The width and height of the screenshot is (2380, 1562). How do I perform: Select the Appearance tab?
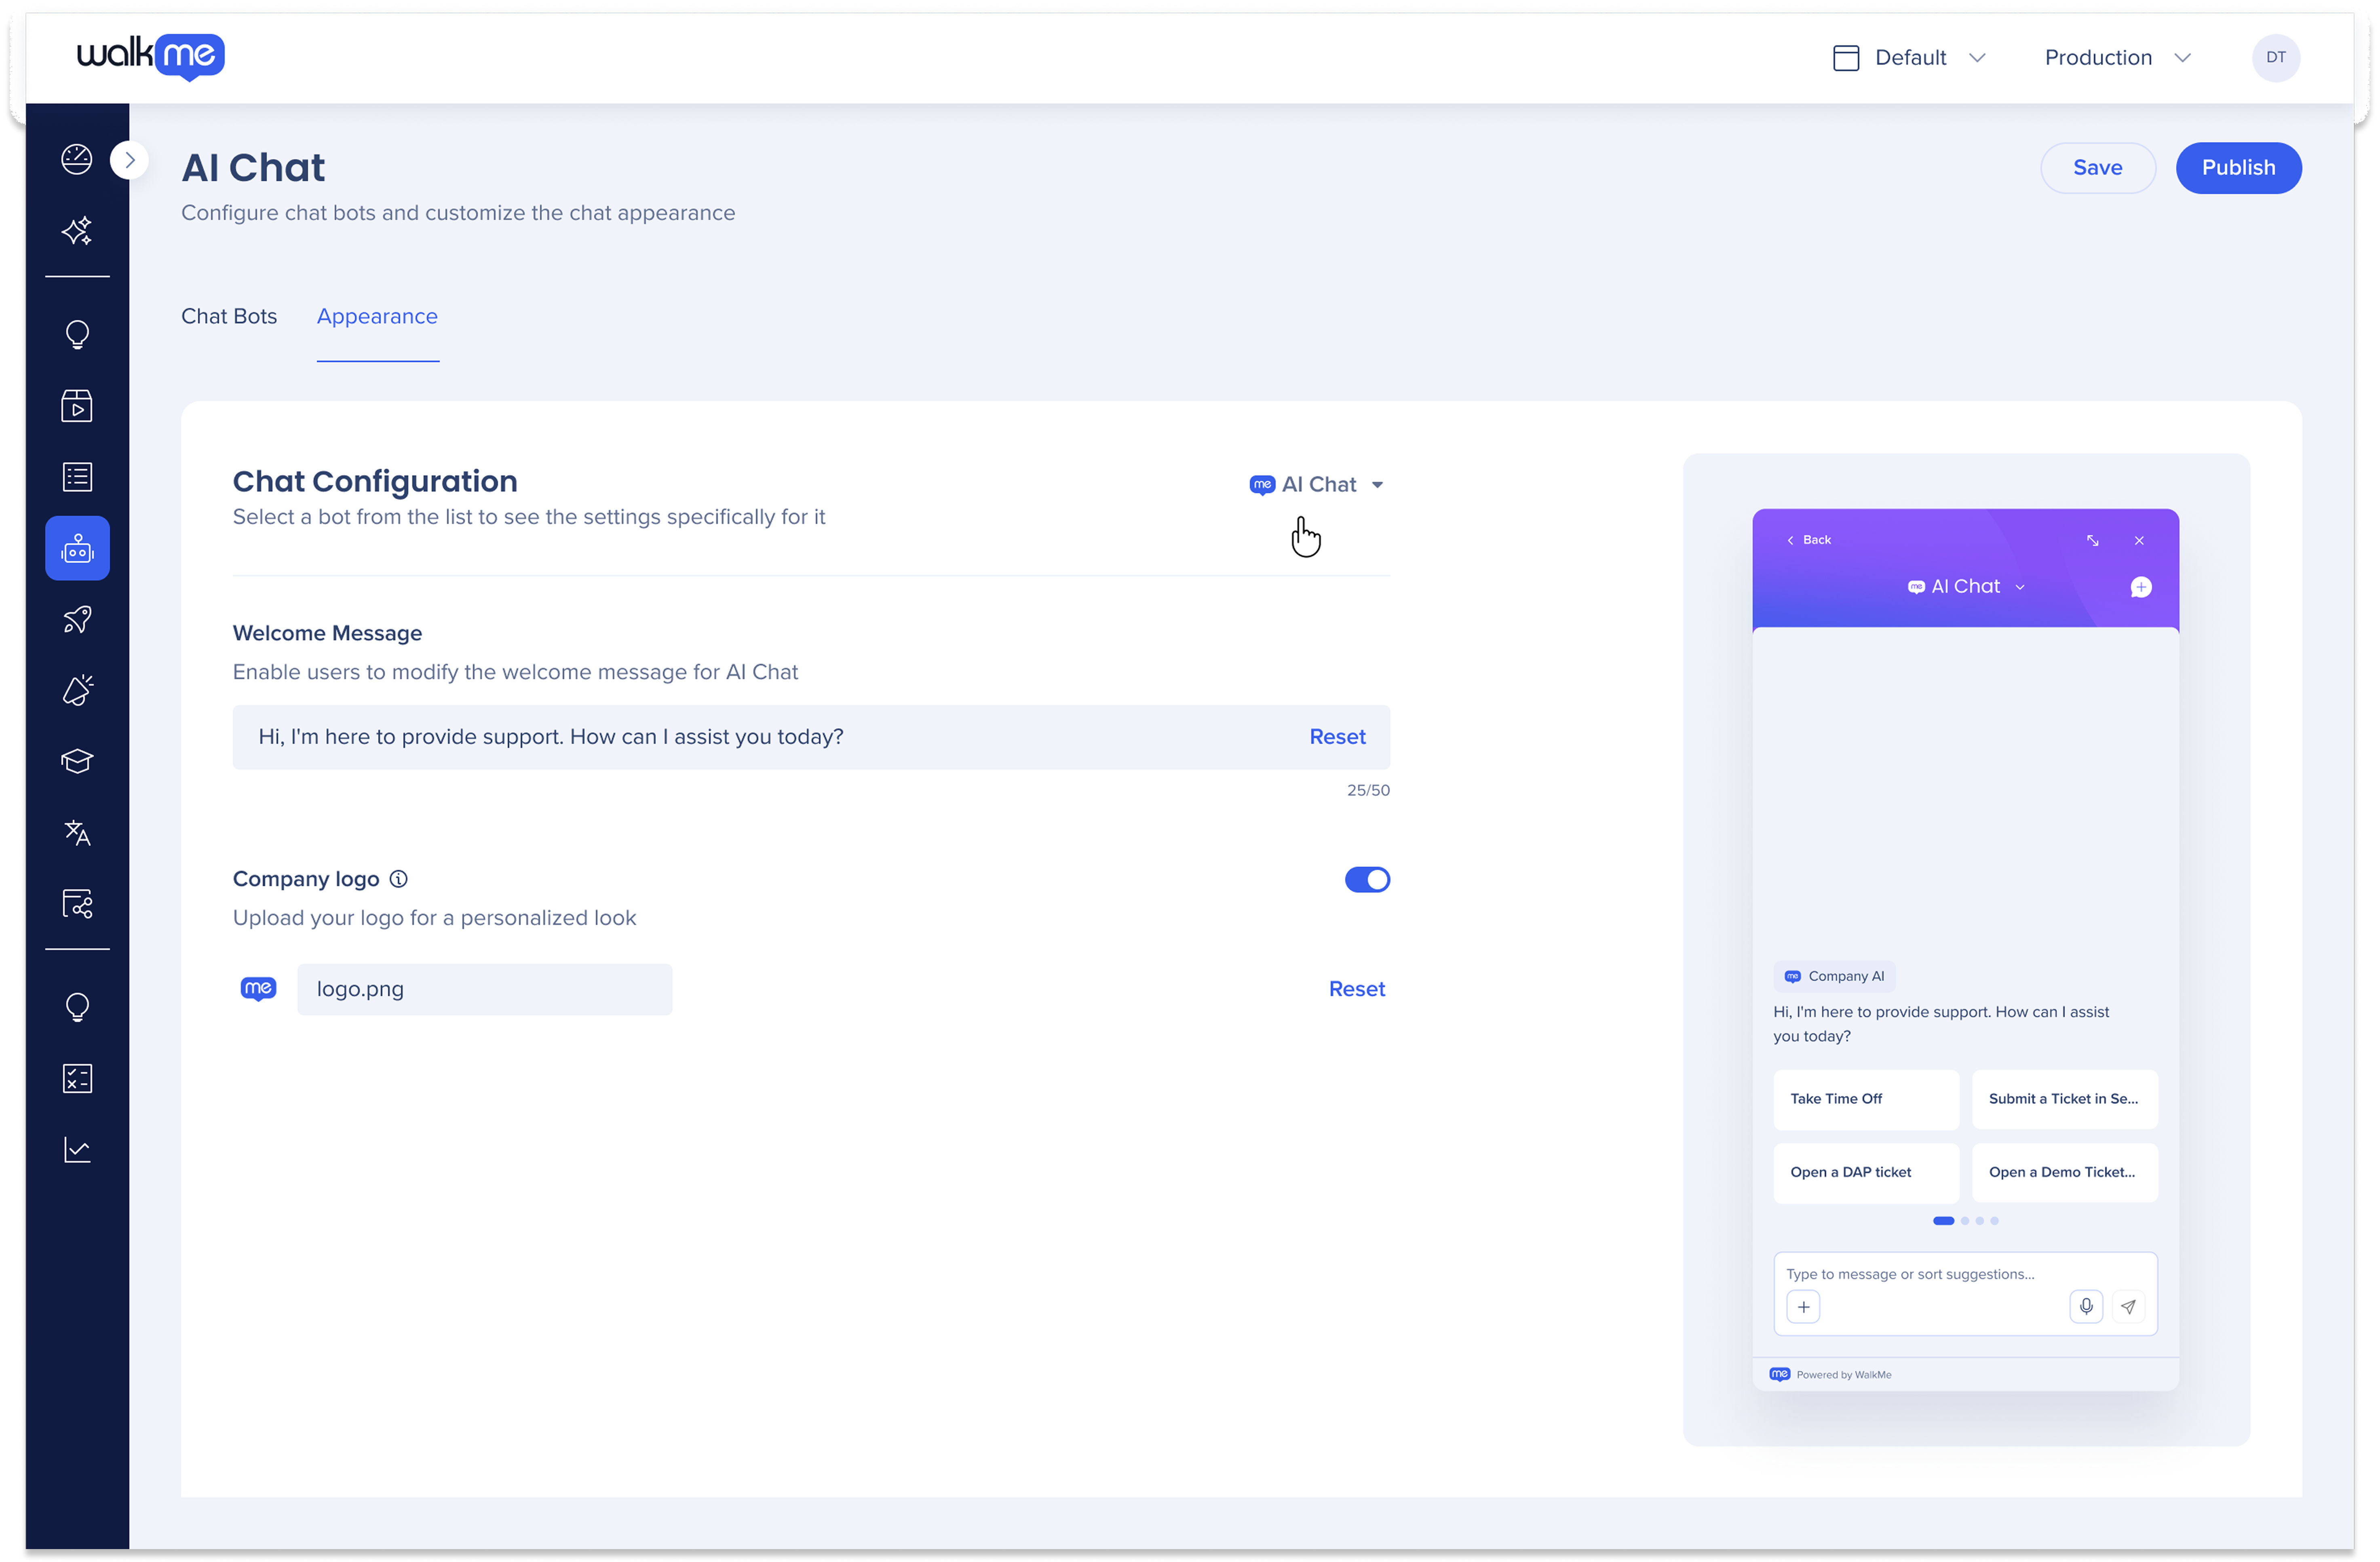[377, 316]
